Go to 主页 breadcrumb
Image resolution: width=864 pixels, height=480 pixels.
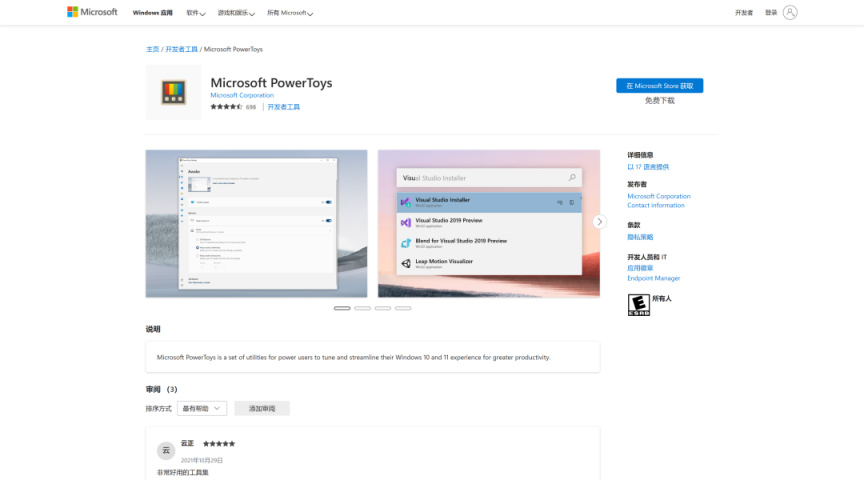153,49
